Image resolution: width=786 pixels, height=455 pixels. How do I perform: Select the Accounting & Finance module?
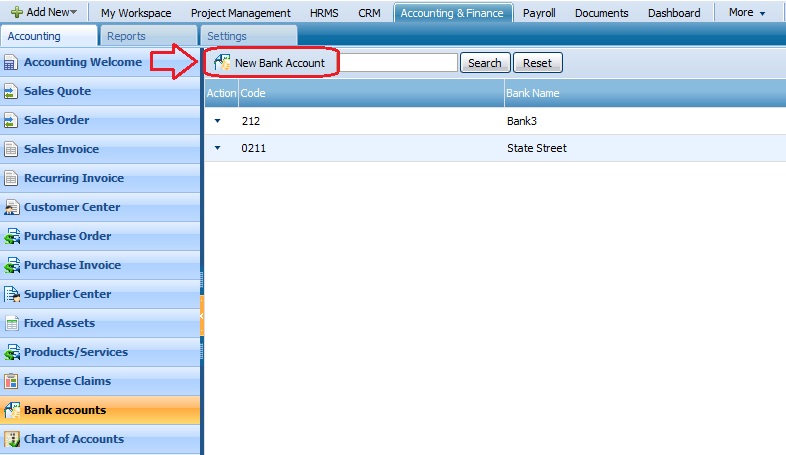453,13
